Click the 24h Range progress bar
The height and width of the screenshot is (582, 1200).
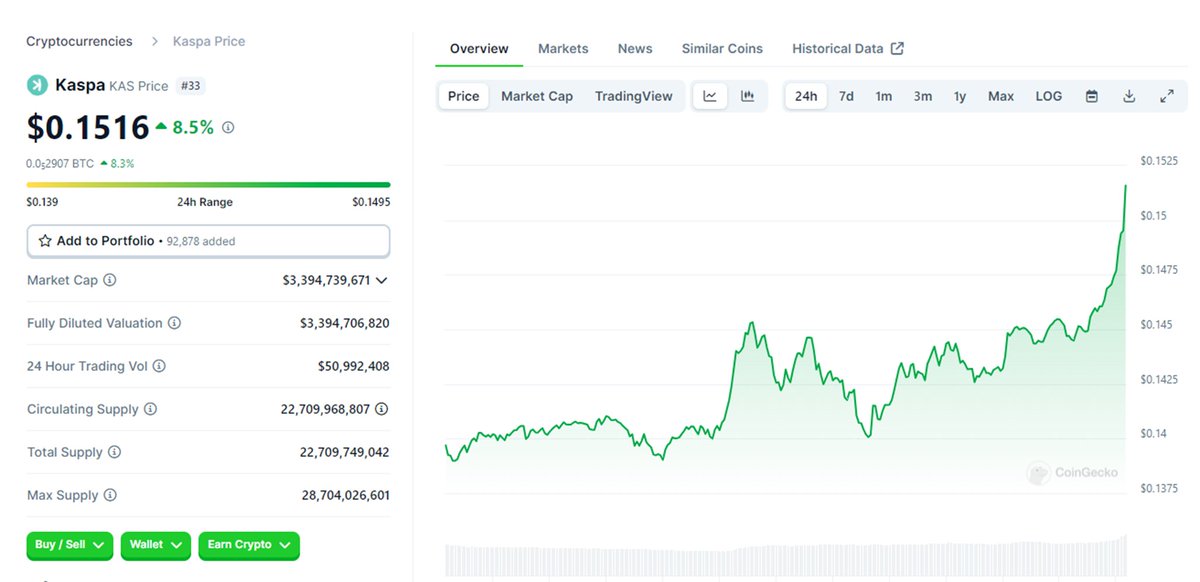[x=208, y=185]
